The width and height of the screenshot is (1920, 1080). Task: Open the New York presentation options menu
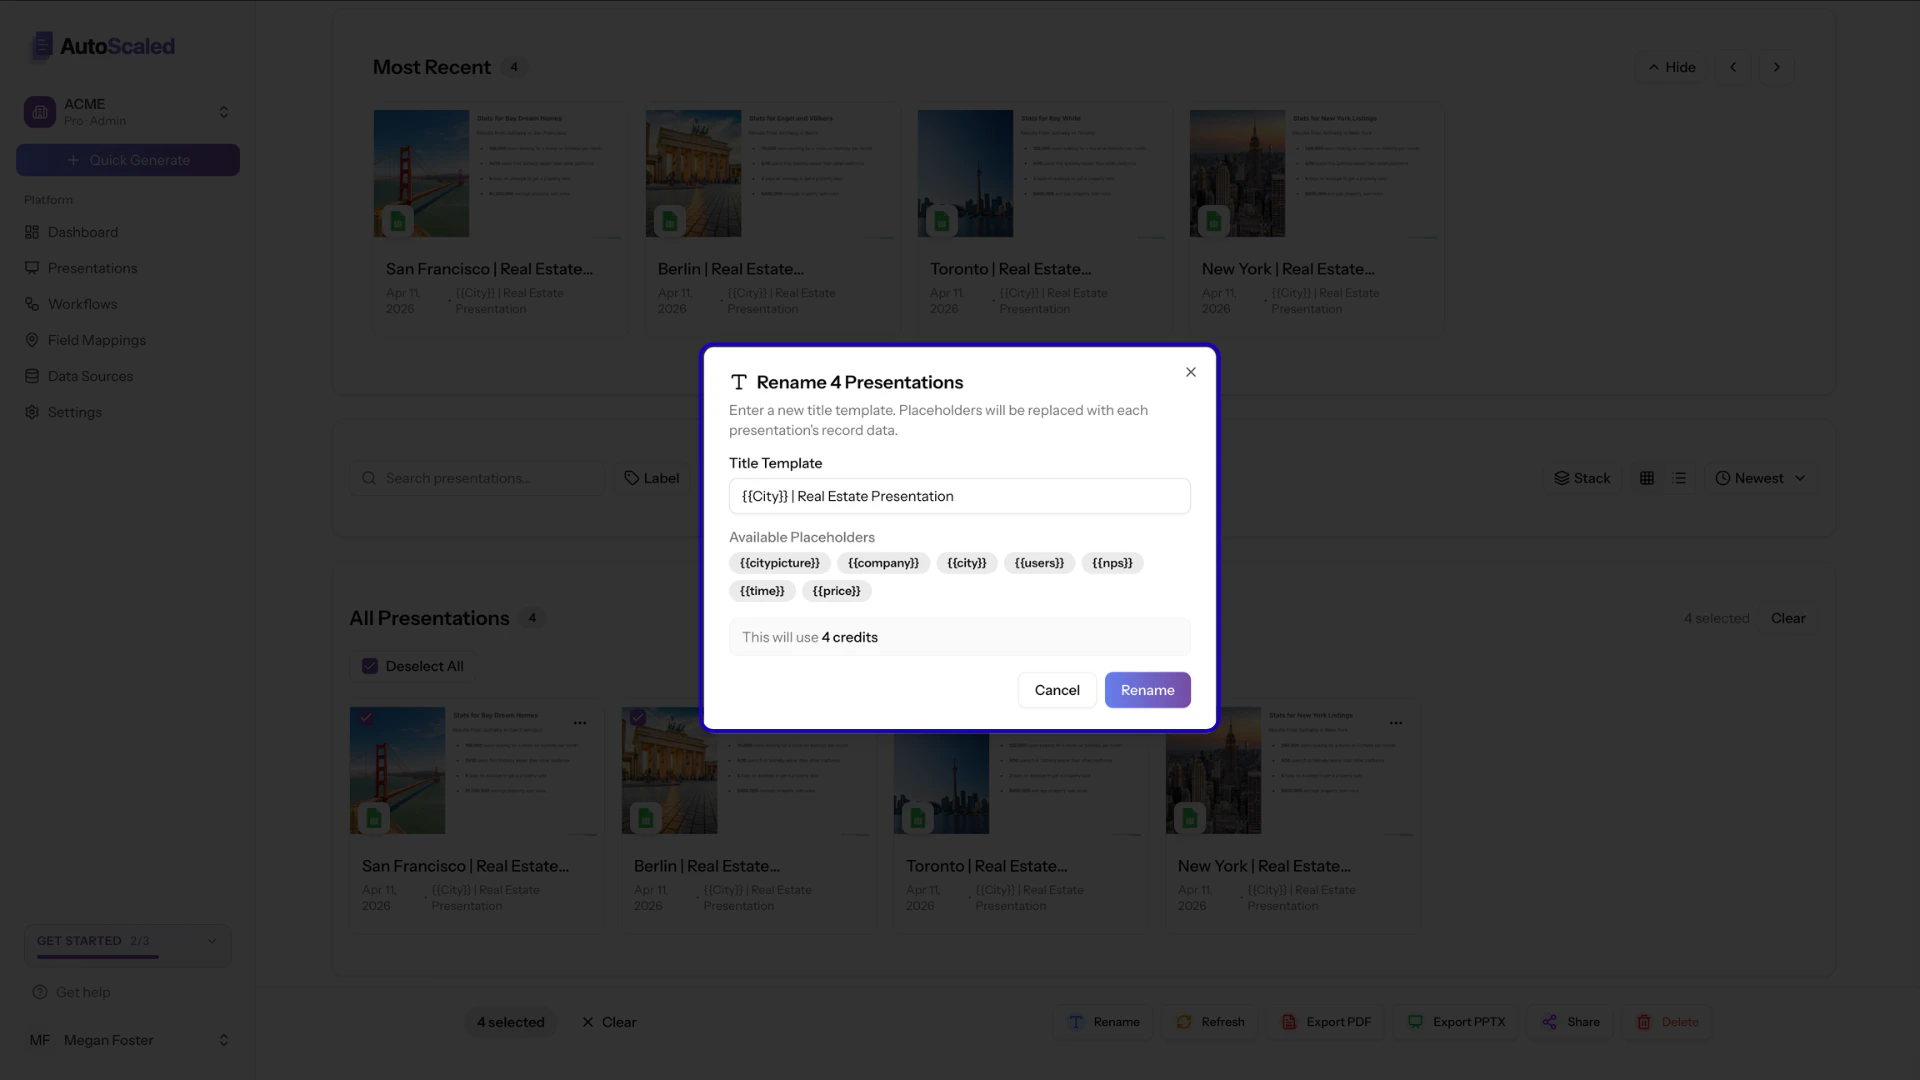(x=1397, y=723)
